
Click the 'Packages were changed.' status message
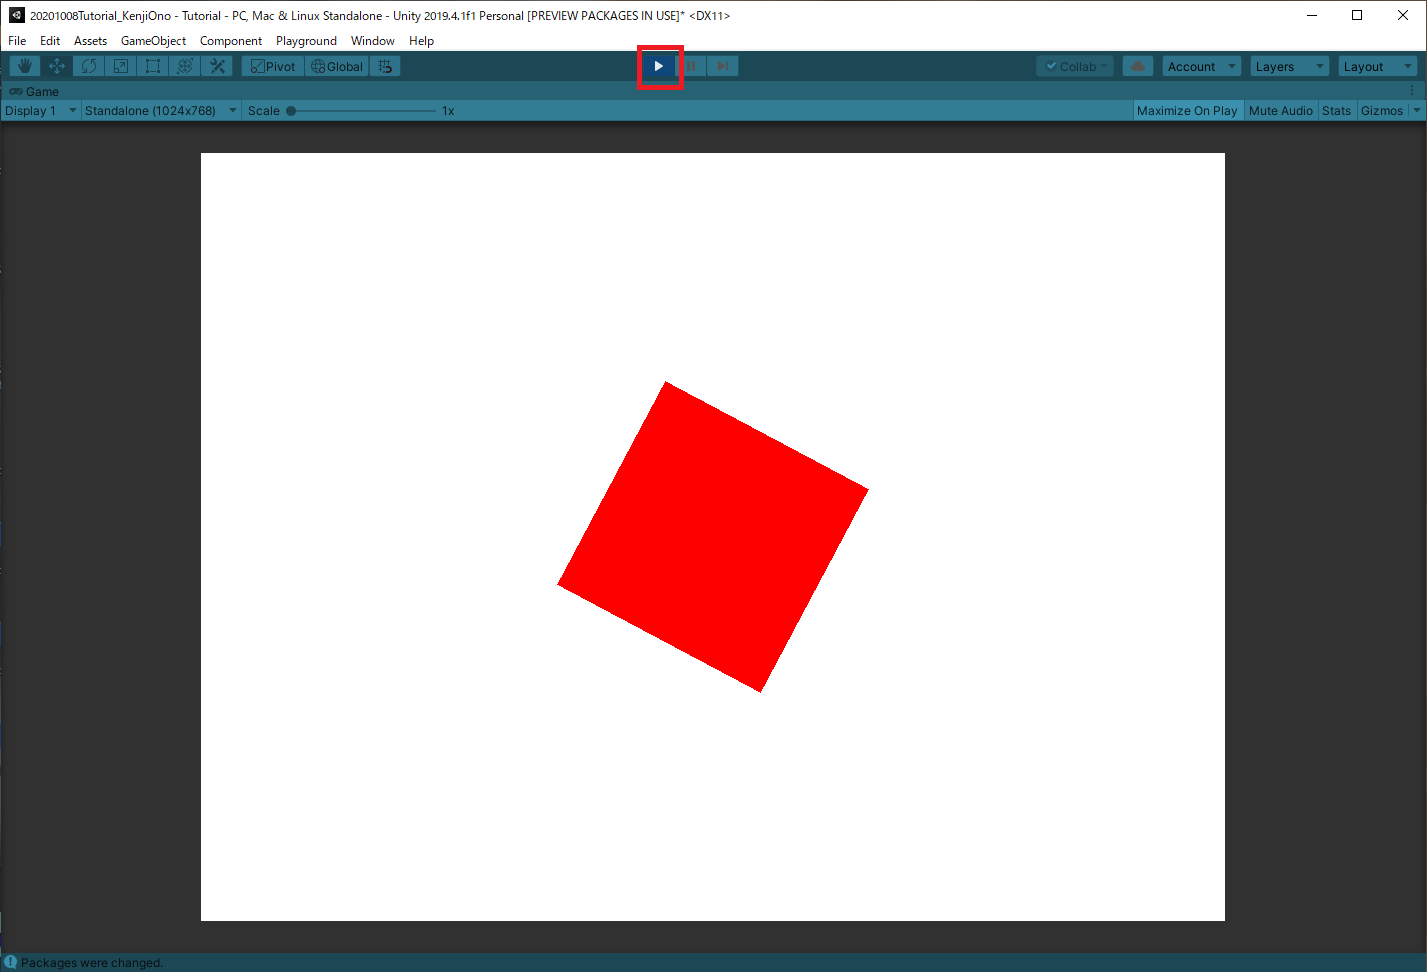(92, 963)
